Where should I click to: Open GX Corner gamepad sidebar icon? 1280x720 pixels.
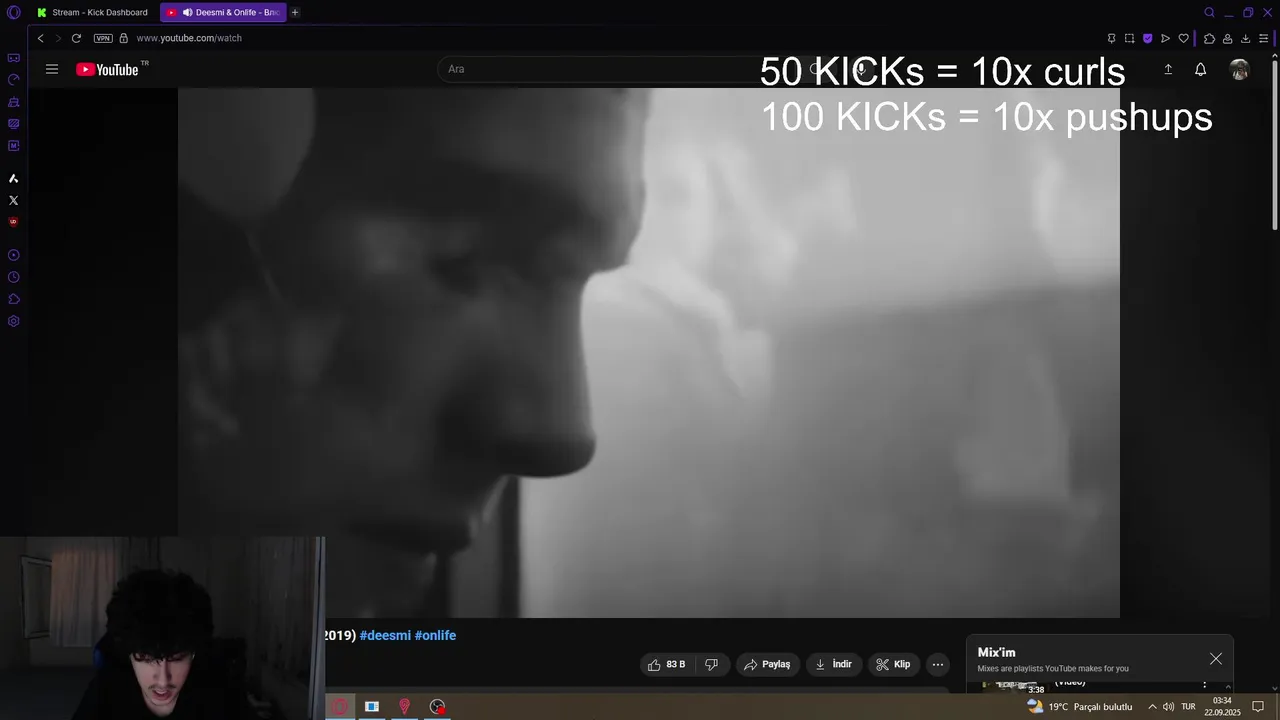pos(14,58)
